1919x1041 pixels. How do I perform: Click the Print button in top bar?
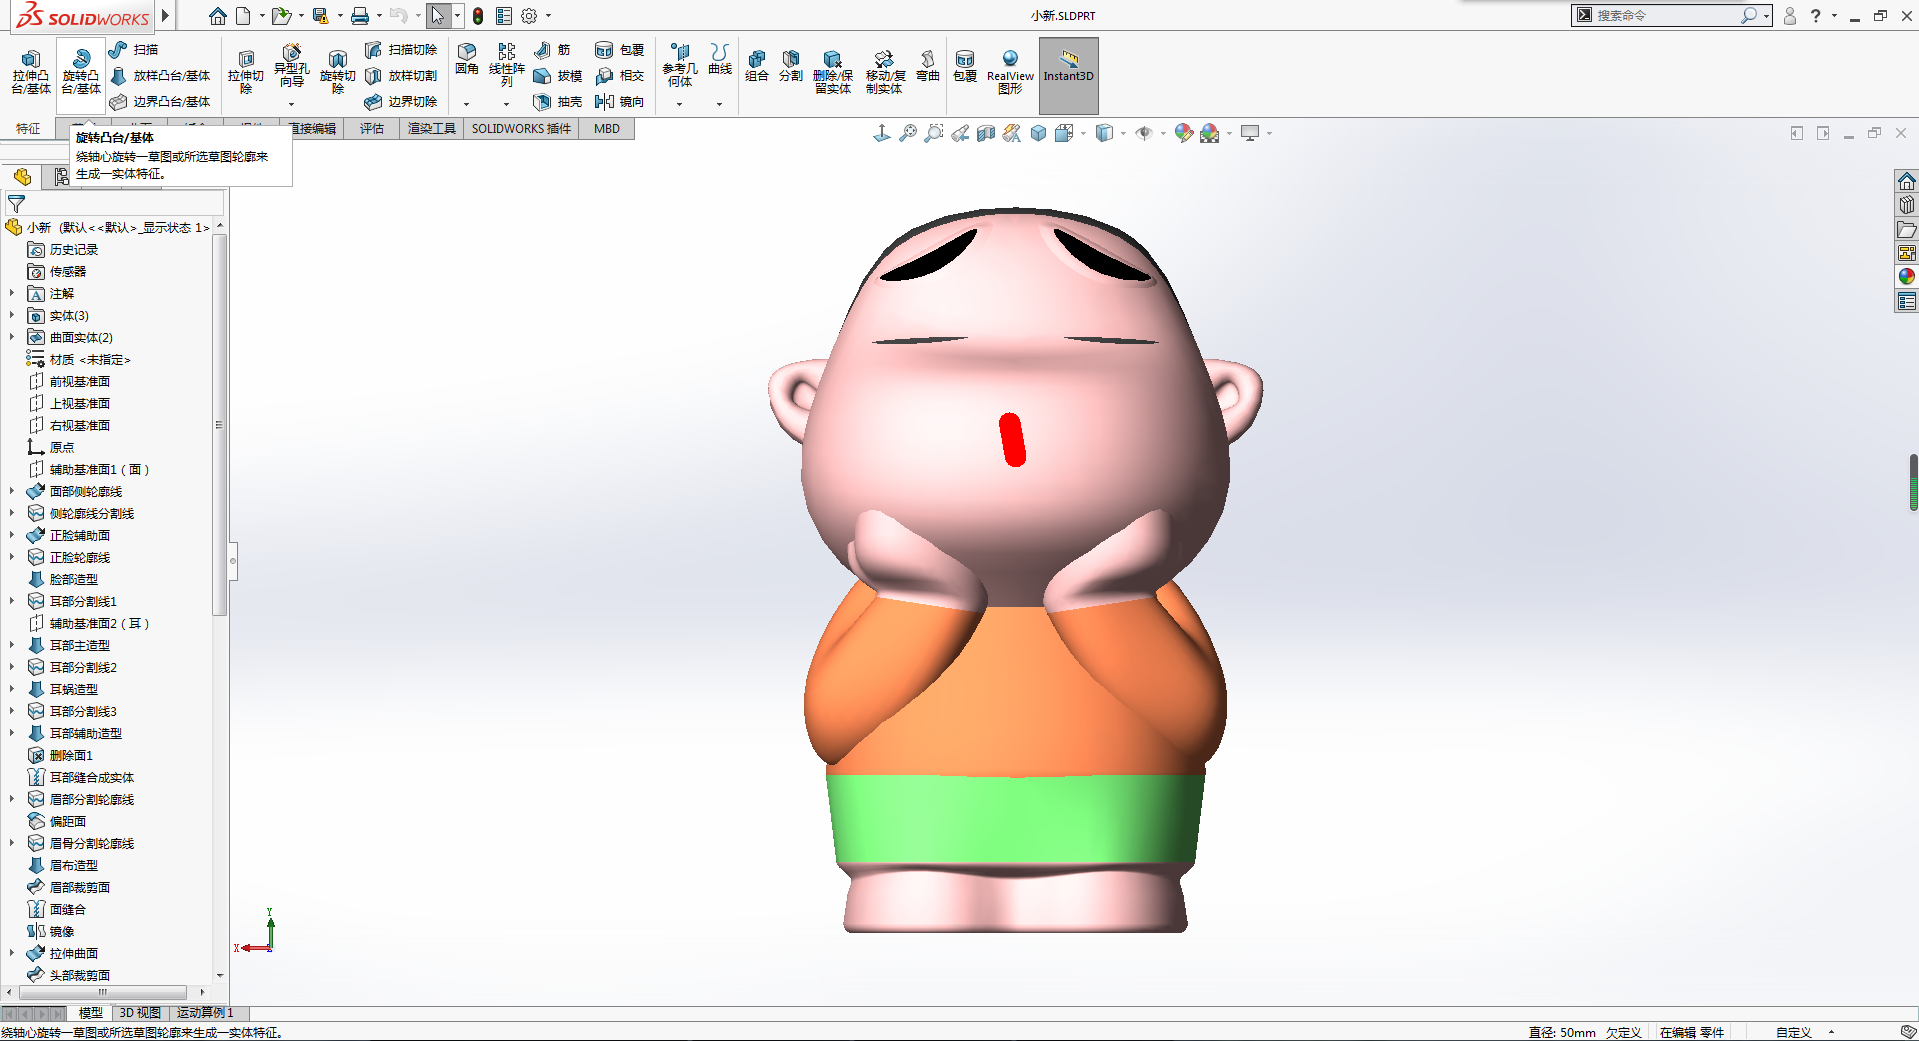360,16
